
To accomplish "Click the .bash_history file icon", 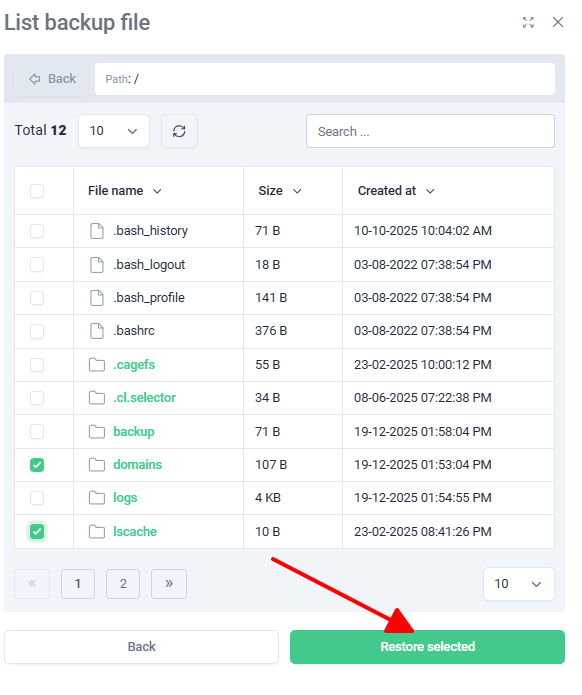I will 97,231.
